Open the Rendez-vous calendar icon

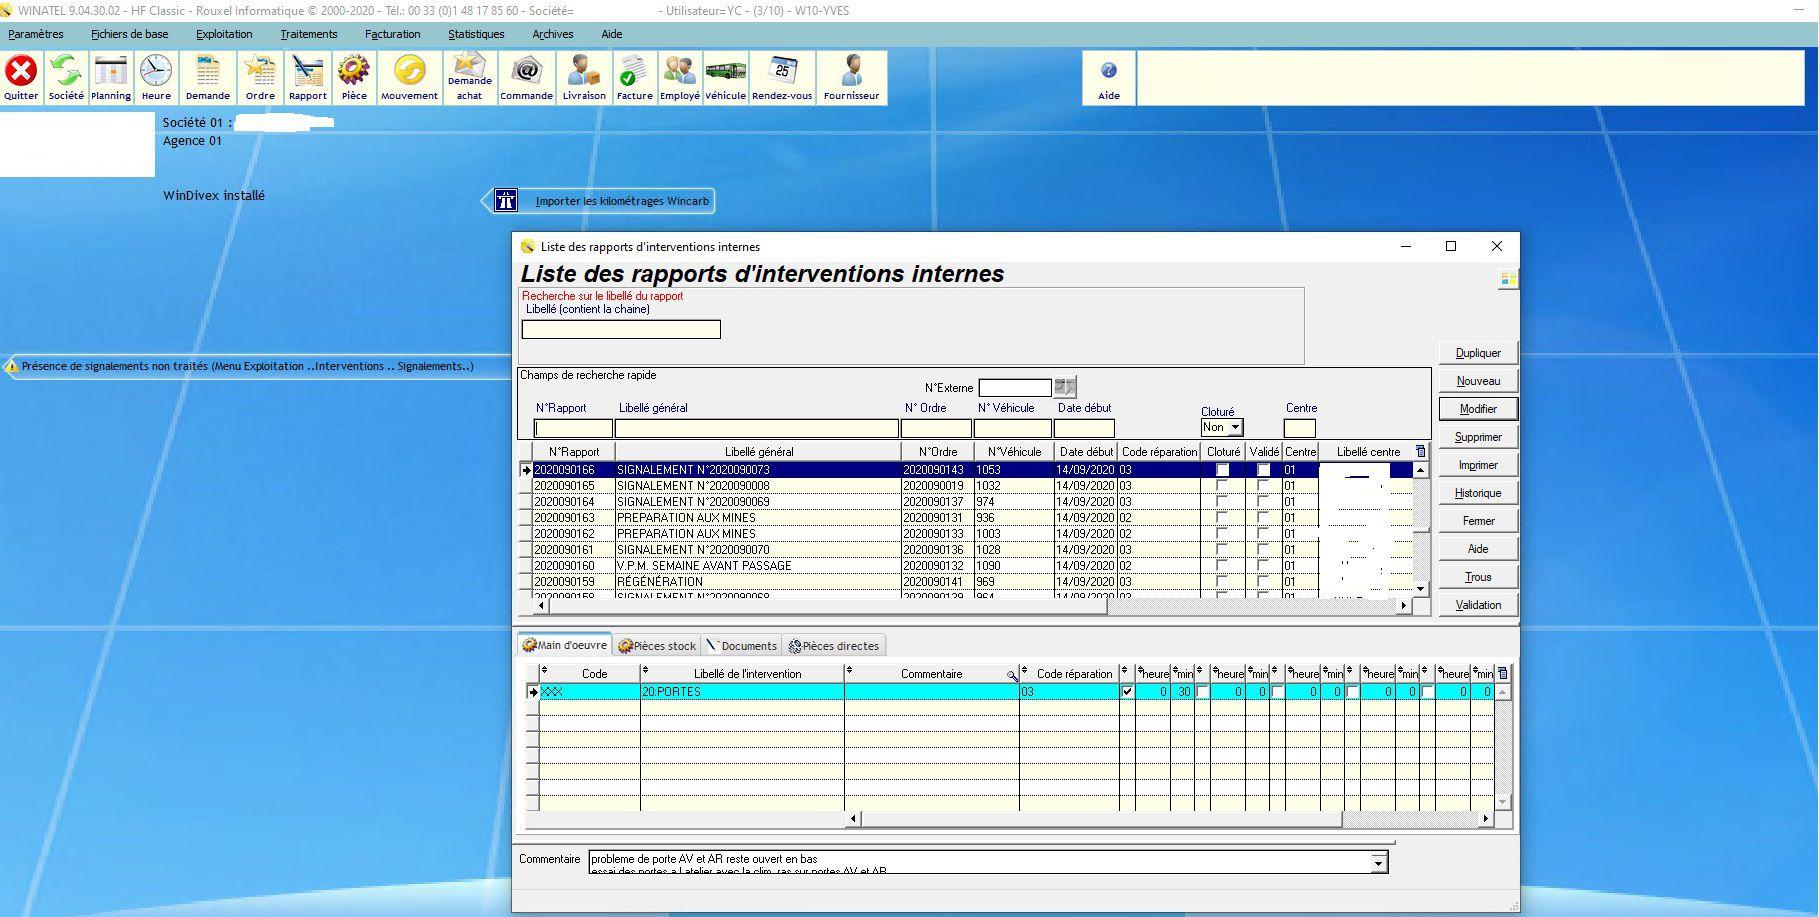[782, 78]
